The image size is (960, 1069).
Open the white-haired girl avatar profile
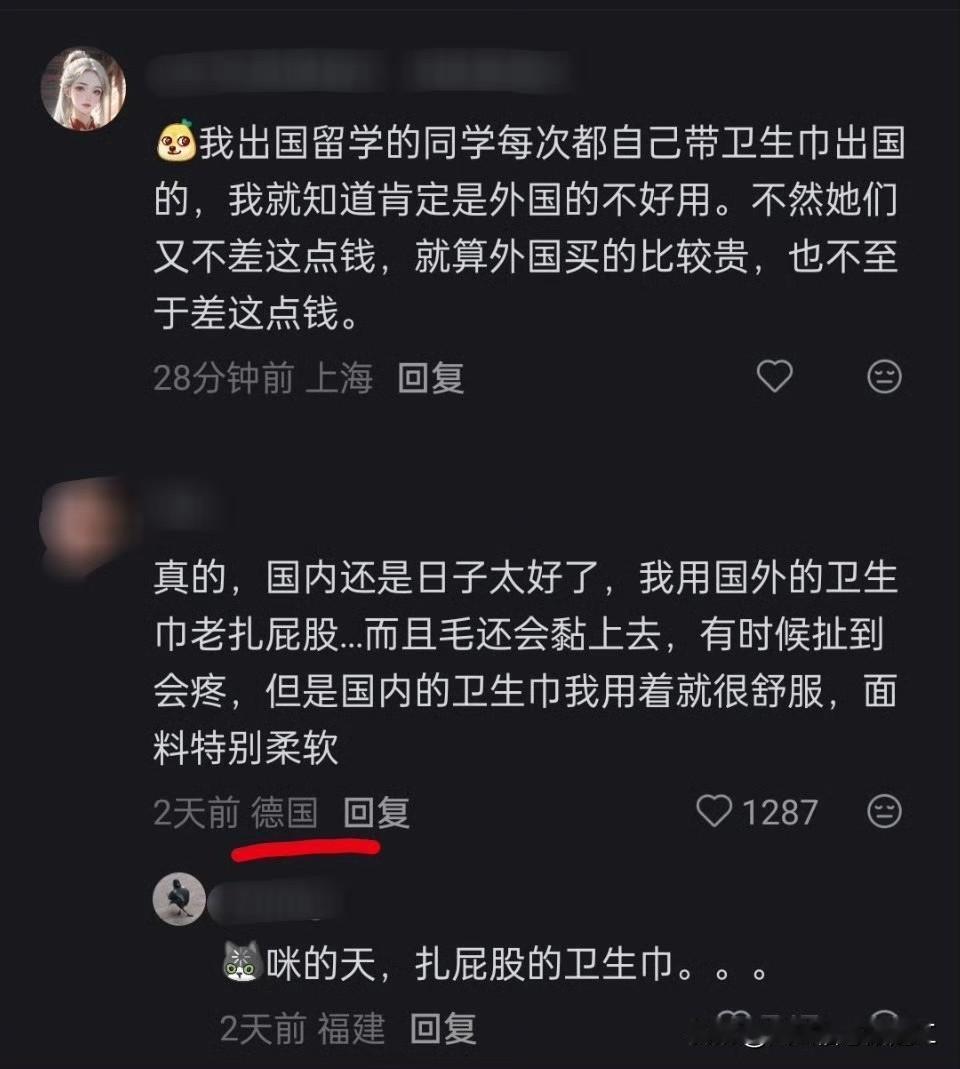click(x=83, y=89)
